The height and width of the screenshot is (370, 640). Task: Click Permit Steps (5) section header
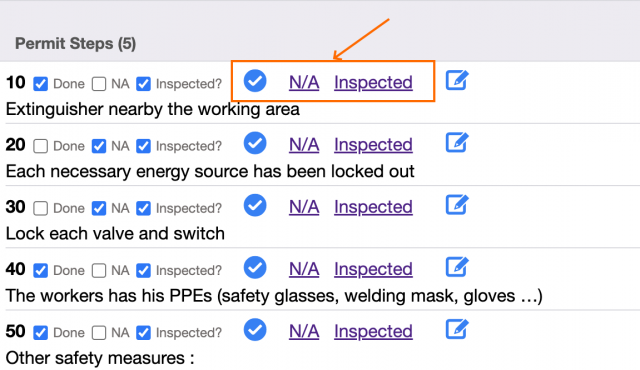(76, 44)
